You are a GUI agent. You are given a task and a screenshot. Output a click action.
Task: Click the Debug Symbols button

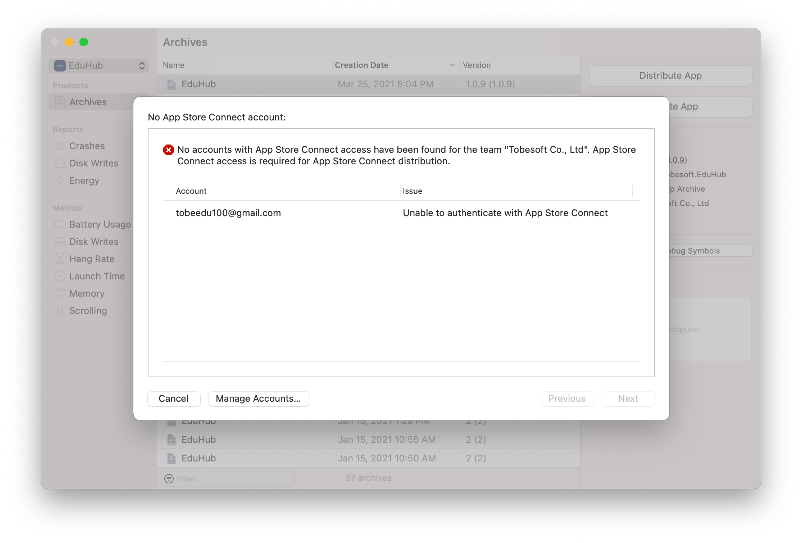(710, 251)
